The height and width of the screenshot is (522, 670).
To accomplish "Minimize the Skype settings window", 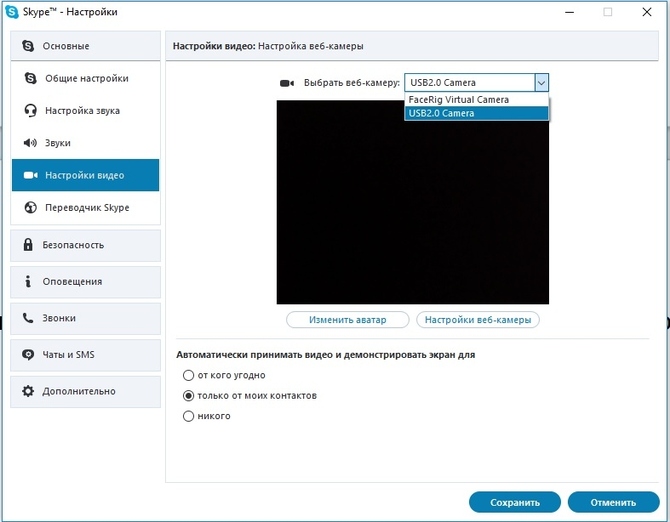I will (x=570, y=12).
